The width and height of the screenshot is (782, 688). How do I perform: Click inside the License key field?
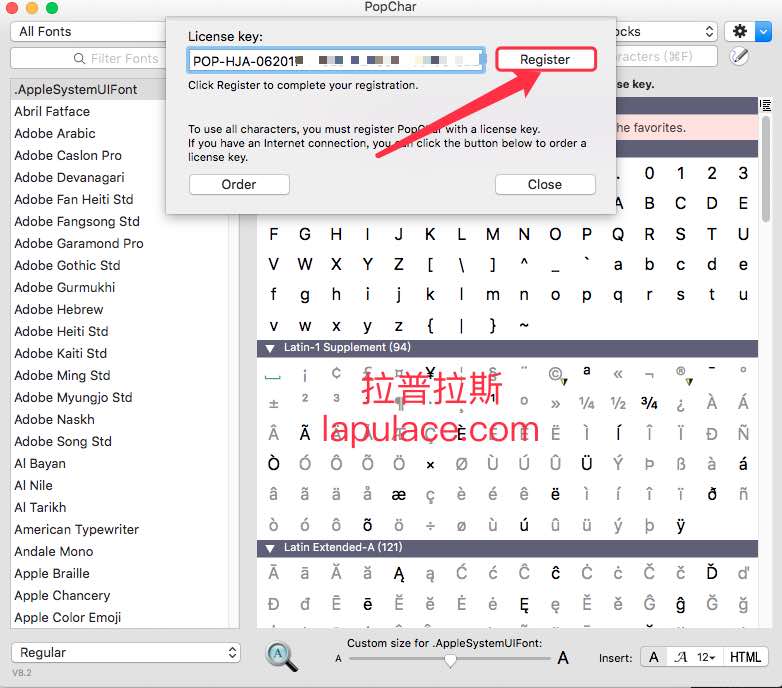(x=336, y=60)
